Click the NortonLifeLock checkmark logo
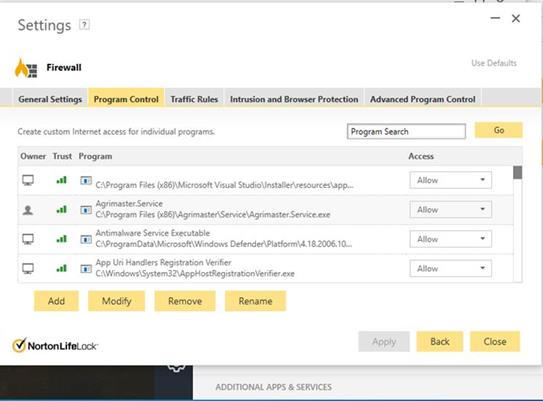543x401 pixels. pyautogui.click(x=19, y=345)
